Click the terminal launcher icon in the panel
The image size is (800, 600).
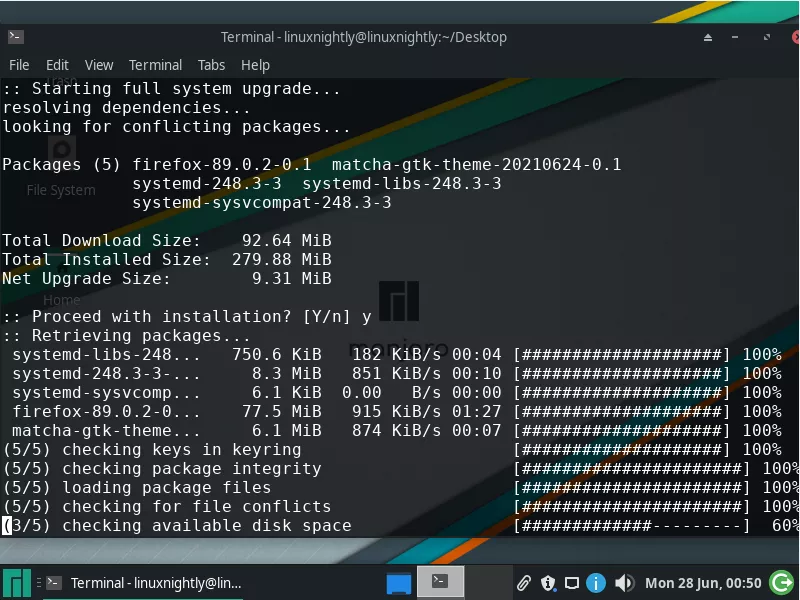(440, 582)
